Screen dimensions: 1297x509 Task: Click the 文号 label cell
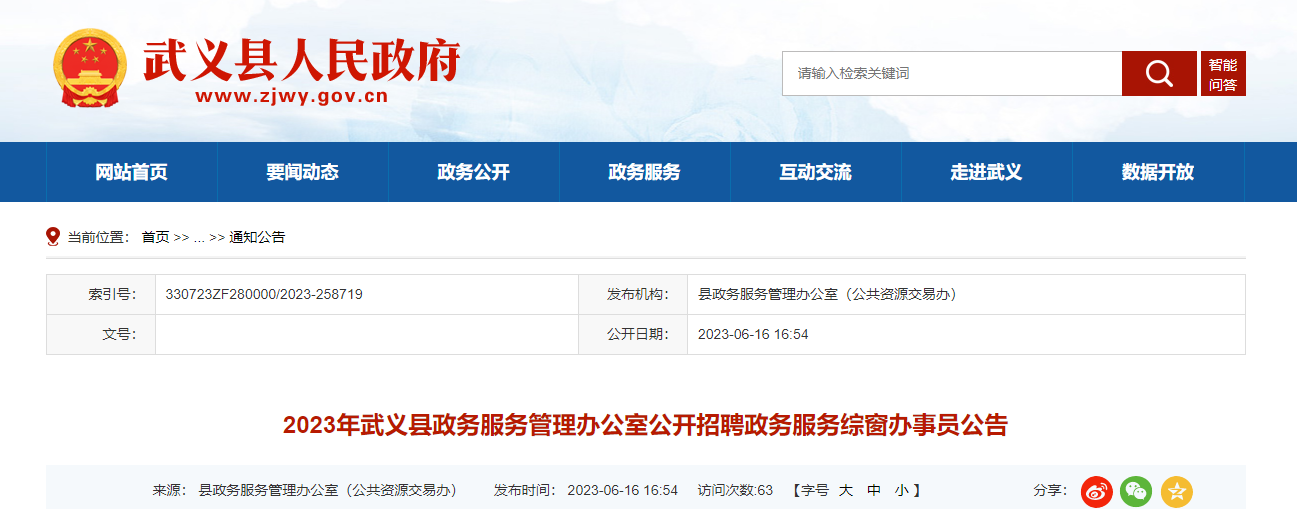(x=101, y=334)
